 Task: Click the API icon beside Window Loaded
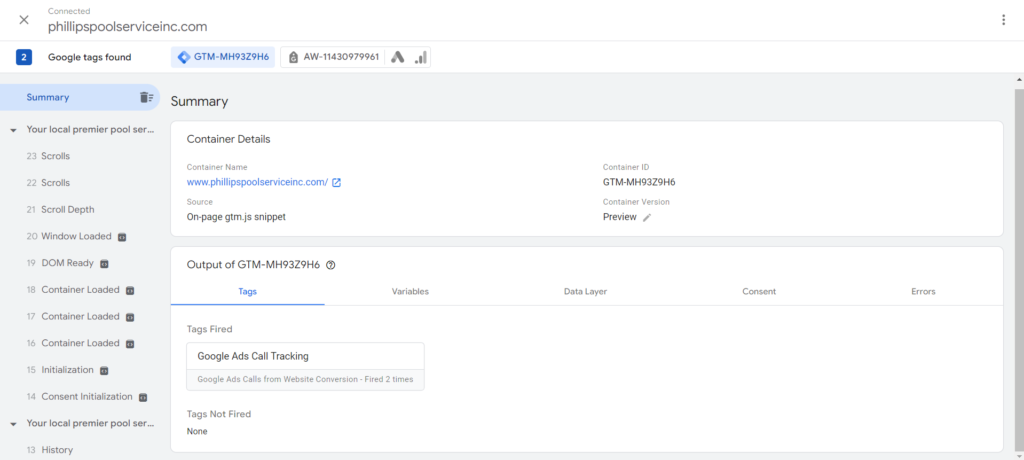(x=121, y=237)
